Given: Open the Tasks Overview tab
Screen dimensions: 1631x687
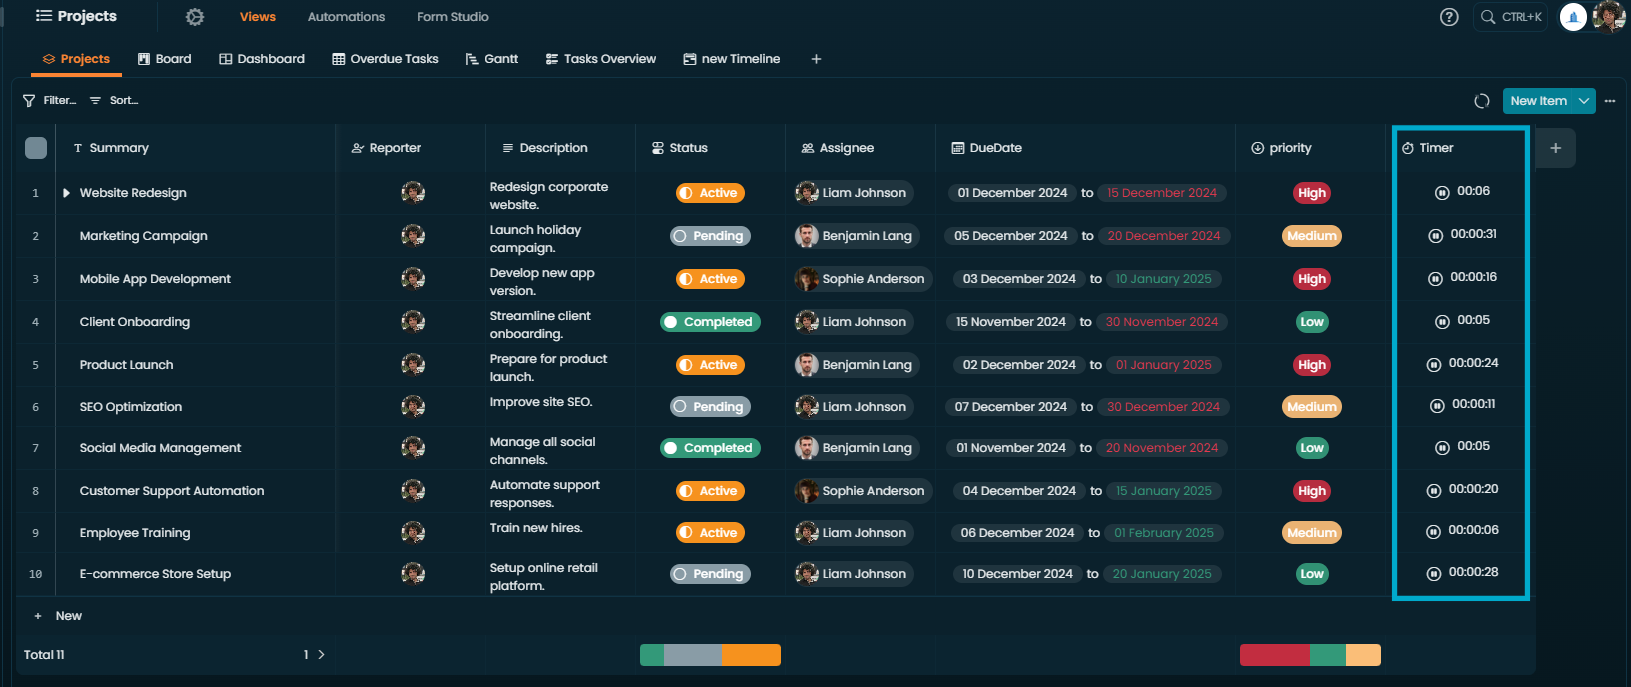Looking at the screenshot, I should coord(601,59).
